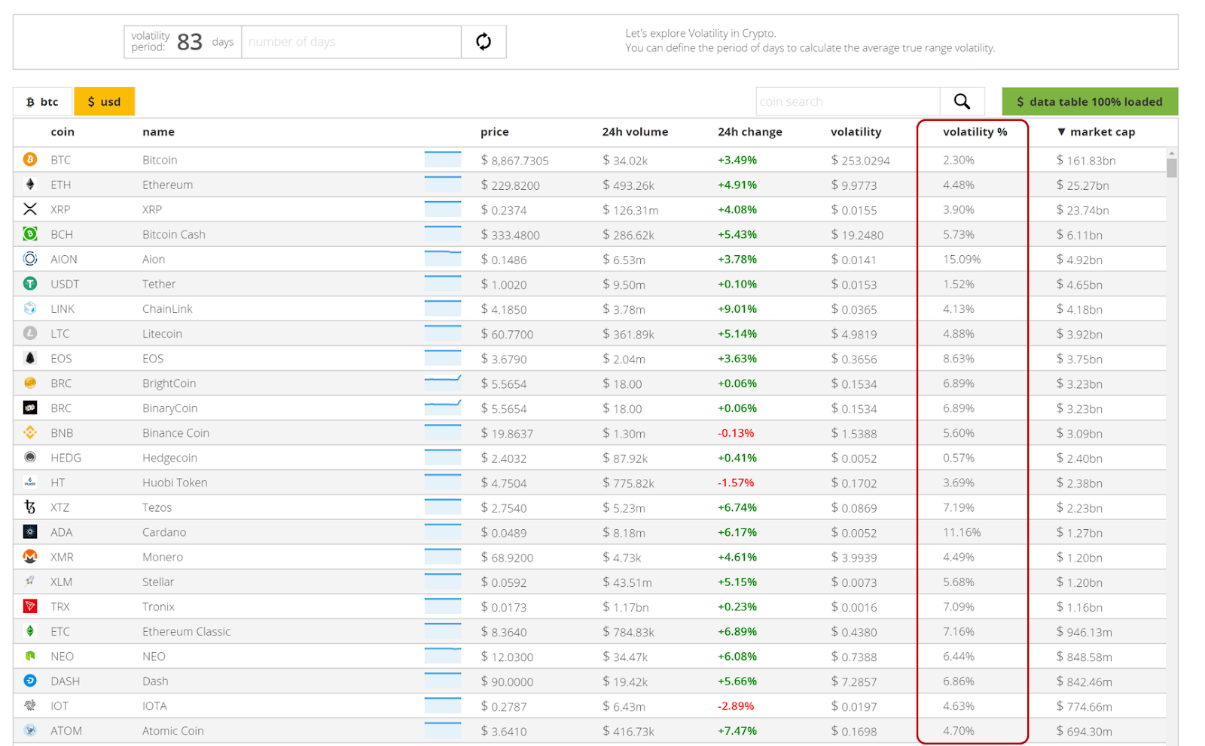Screen dimensions: 1205x746
Task: Click the BrightCoin price sparkline chart
Action: pos(443,382)
